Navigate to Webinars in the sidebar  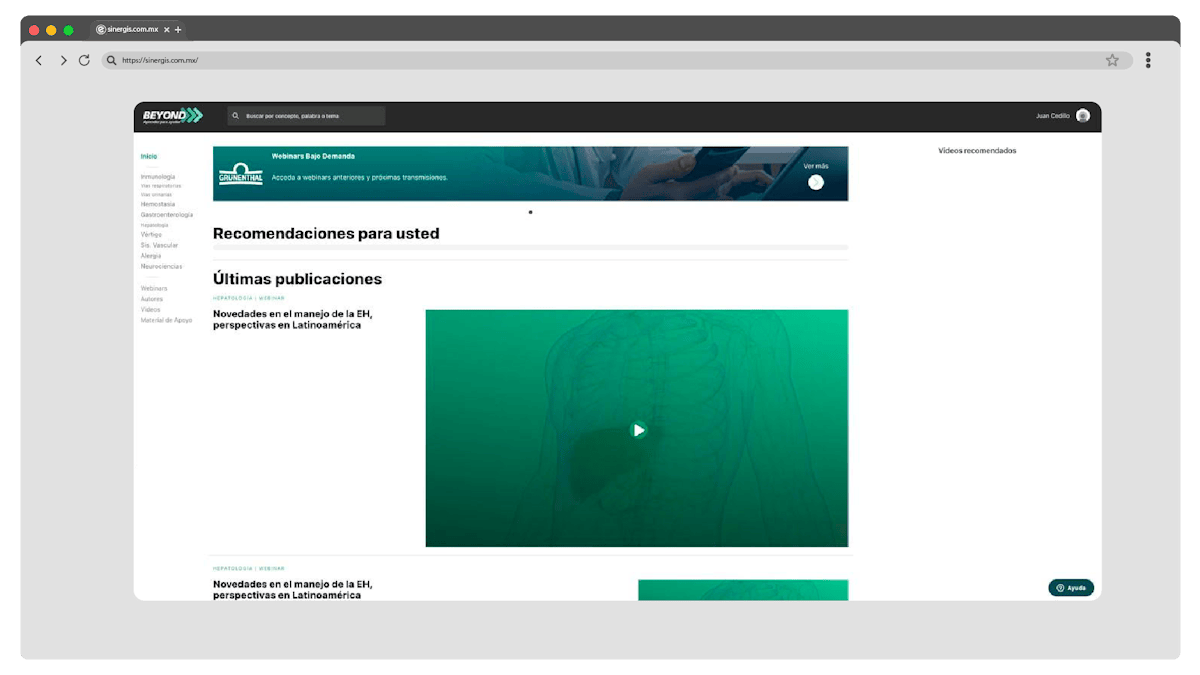pos(156,288)
